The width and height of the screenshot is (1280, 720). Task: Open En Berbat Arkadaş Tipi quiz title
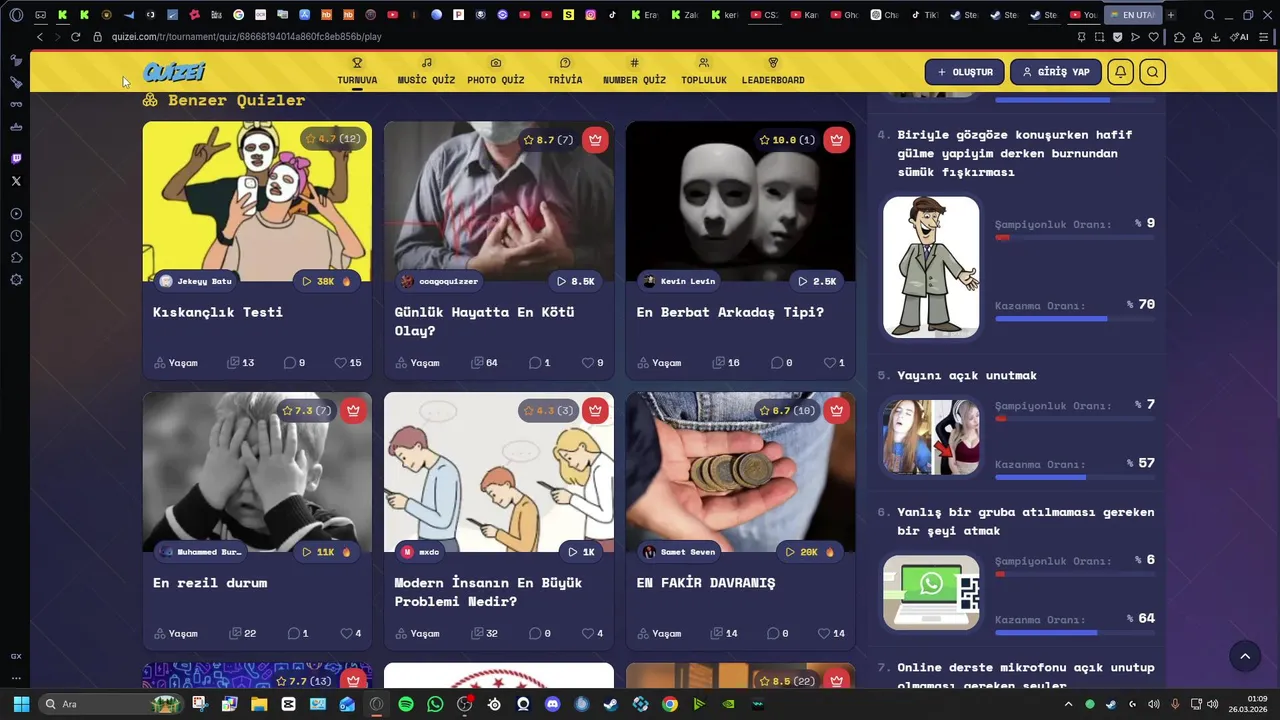[x=730, y=312]
